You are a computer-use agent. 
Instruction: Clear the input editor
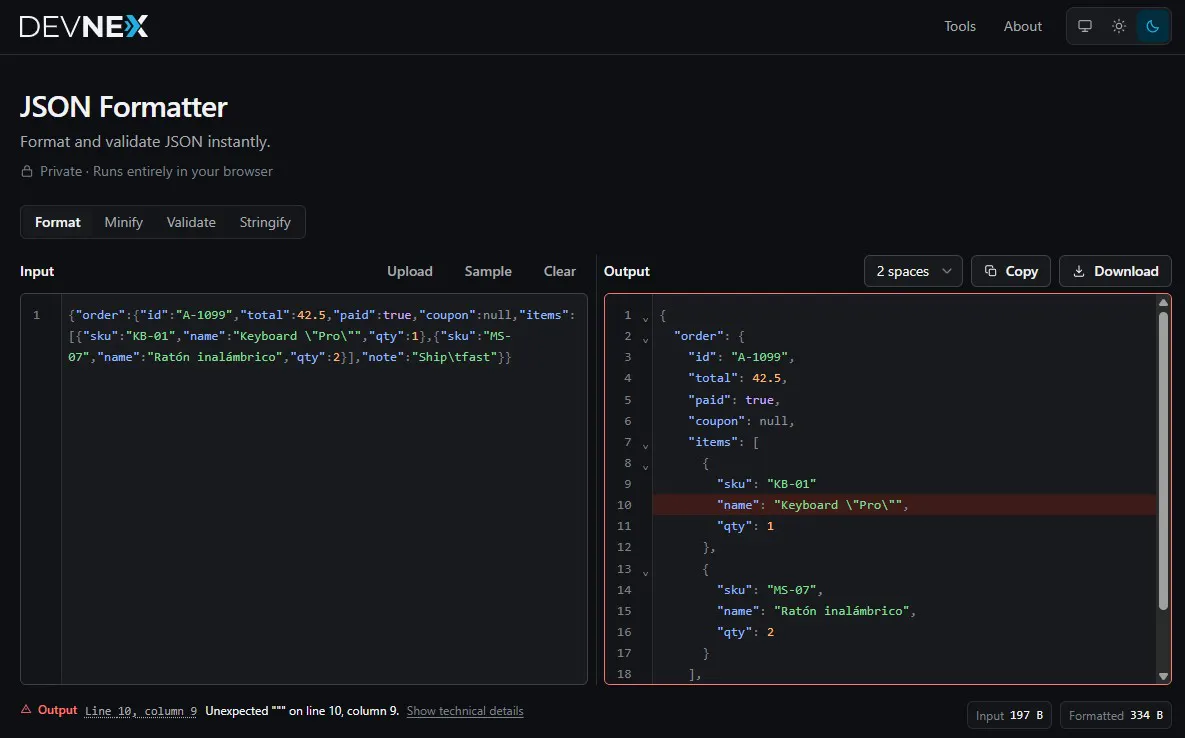559,271
